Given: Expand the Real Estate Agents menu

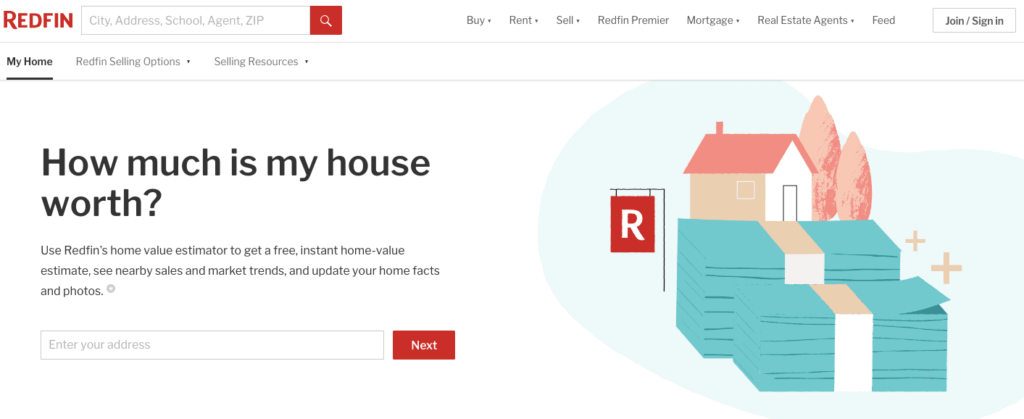Looking at the screenshot, I should tap(806, 20).
